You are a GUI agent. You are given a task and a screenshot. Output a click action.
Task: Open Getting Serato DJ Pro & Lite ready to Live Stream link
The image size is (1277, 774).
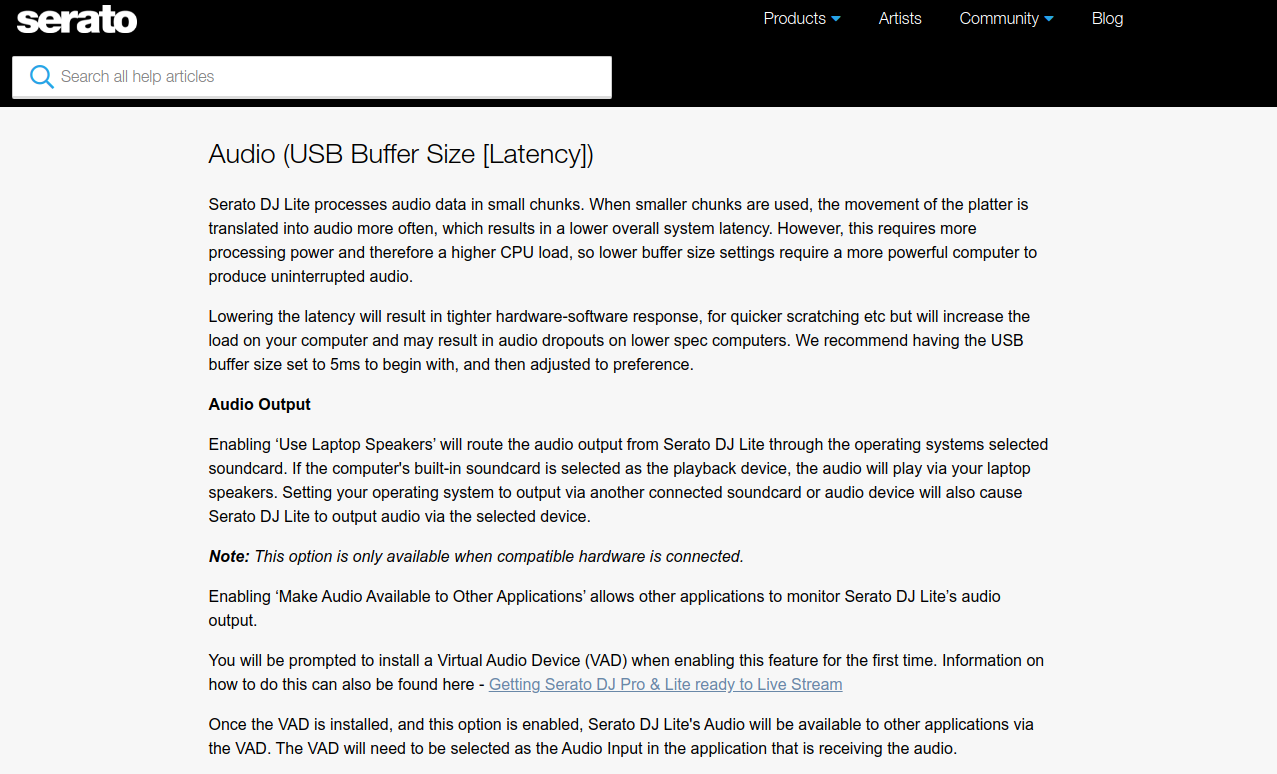pos(665,684)
